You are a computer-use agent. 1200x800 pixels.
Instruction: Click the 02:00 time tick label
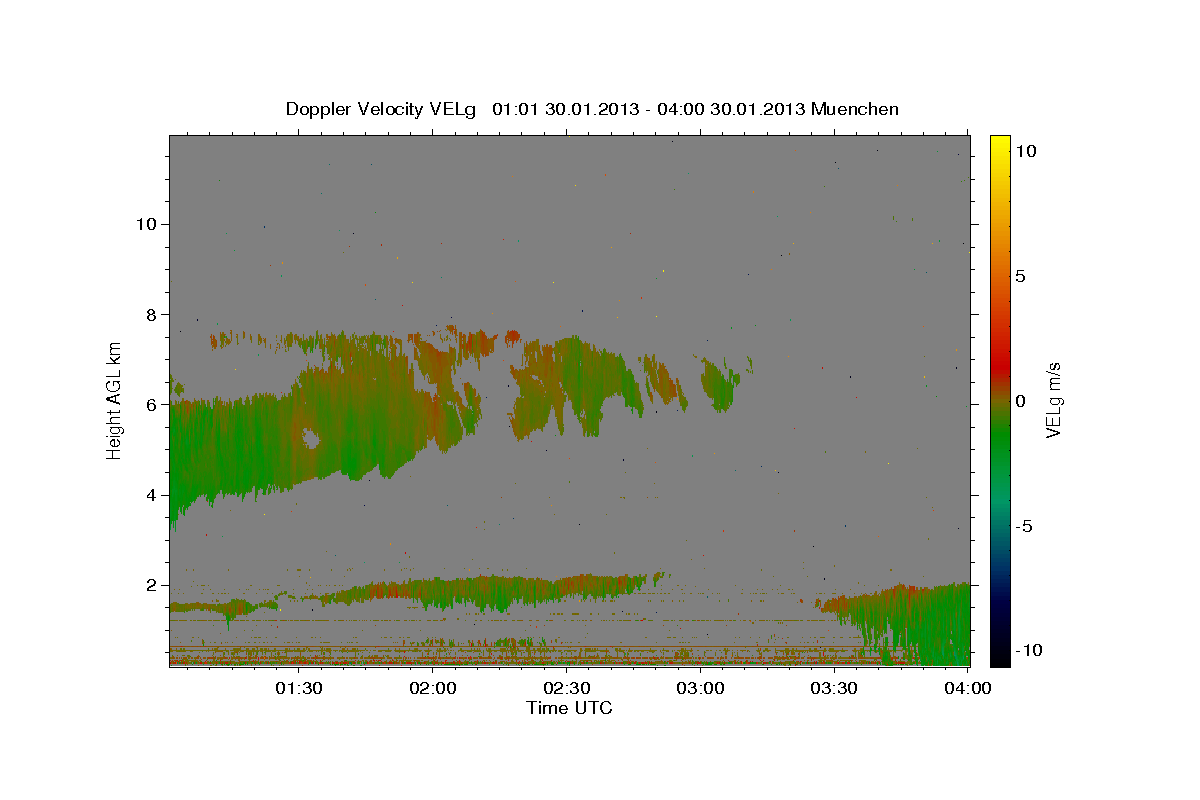433,688
